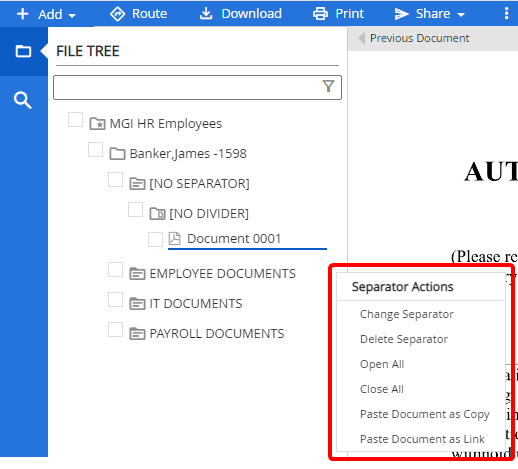Click the PDF icon beside Document 0001
Screen dimensions: 518x469
click(174, 239)
